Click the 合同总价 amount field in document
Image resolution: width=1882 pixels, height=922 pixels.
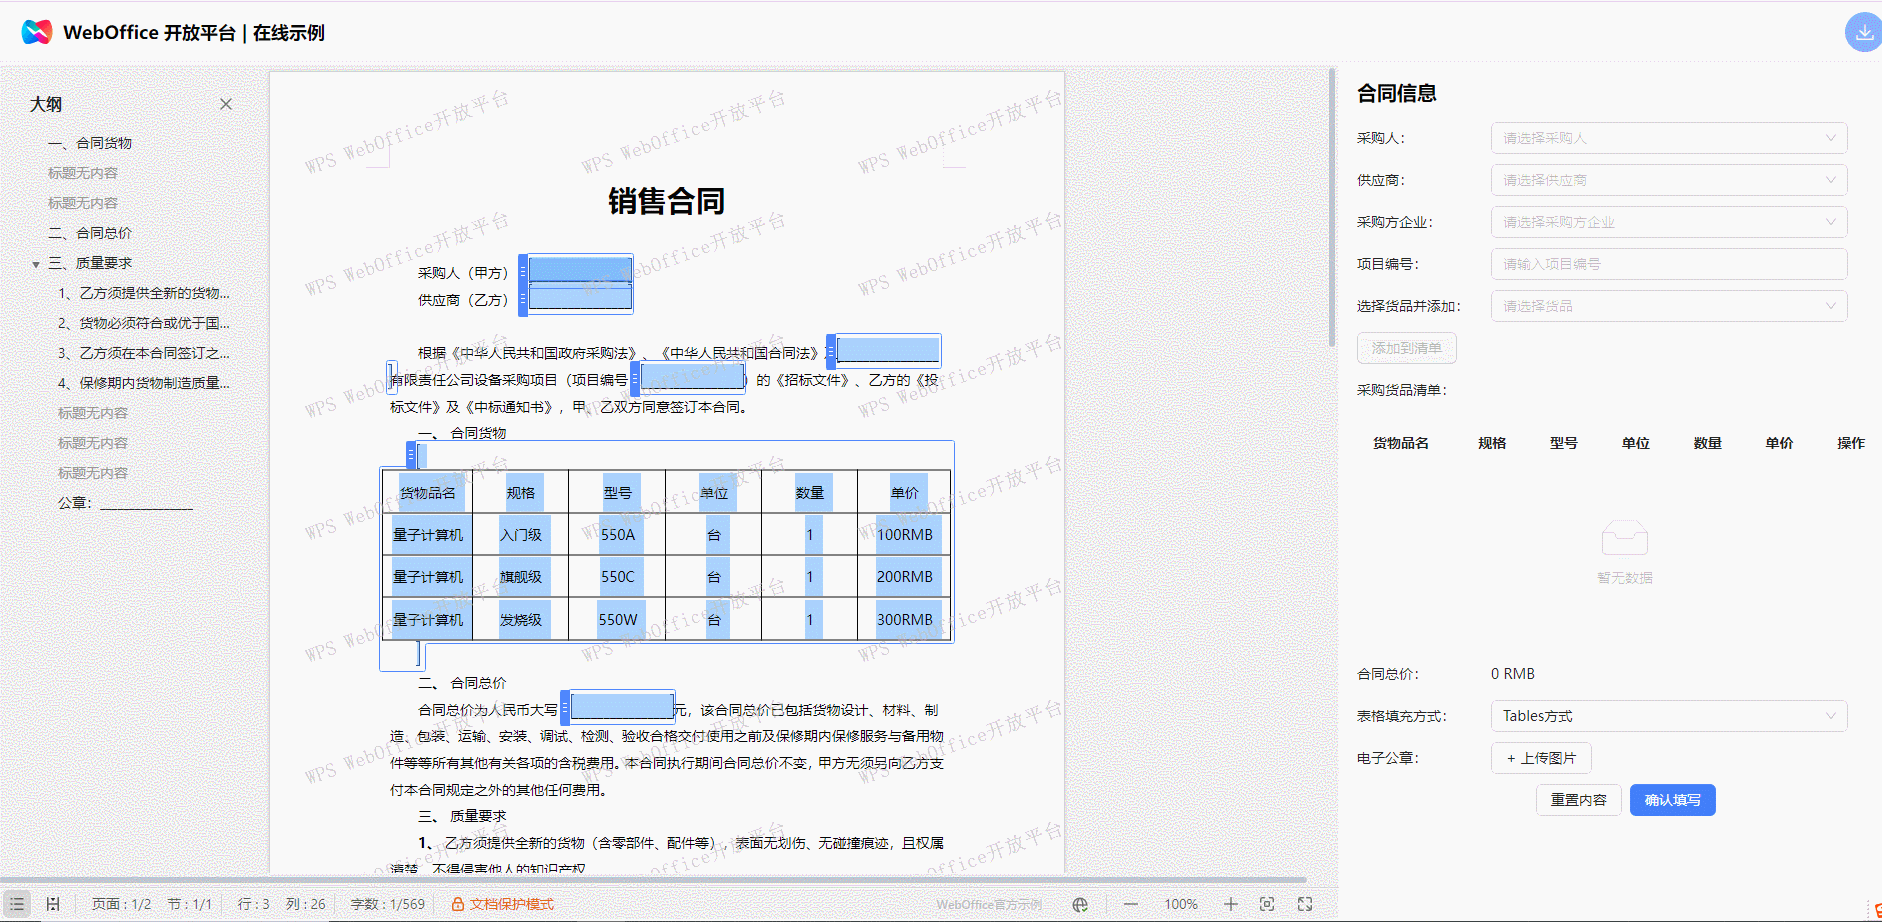(x=622, y=707)
